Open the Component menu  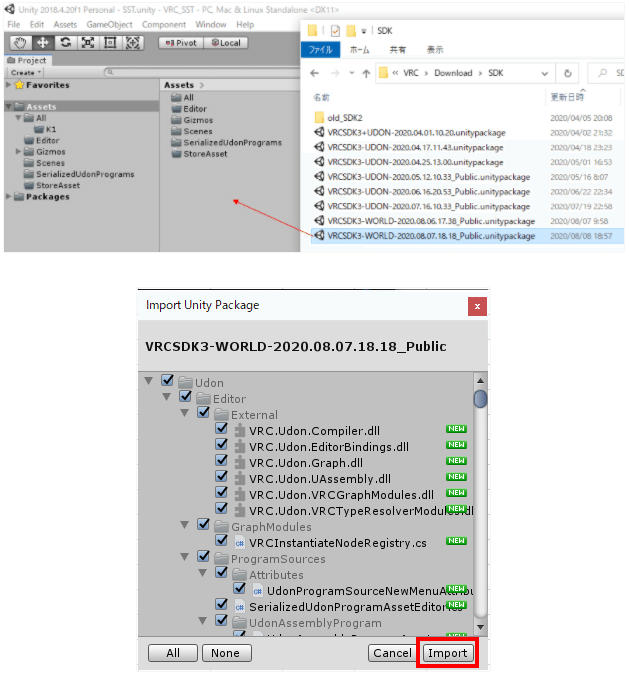coord(164,25)
